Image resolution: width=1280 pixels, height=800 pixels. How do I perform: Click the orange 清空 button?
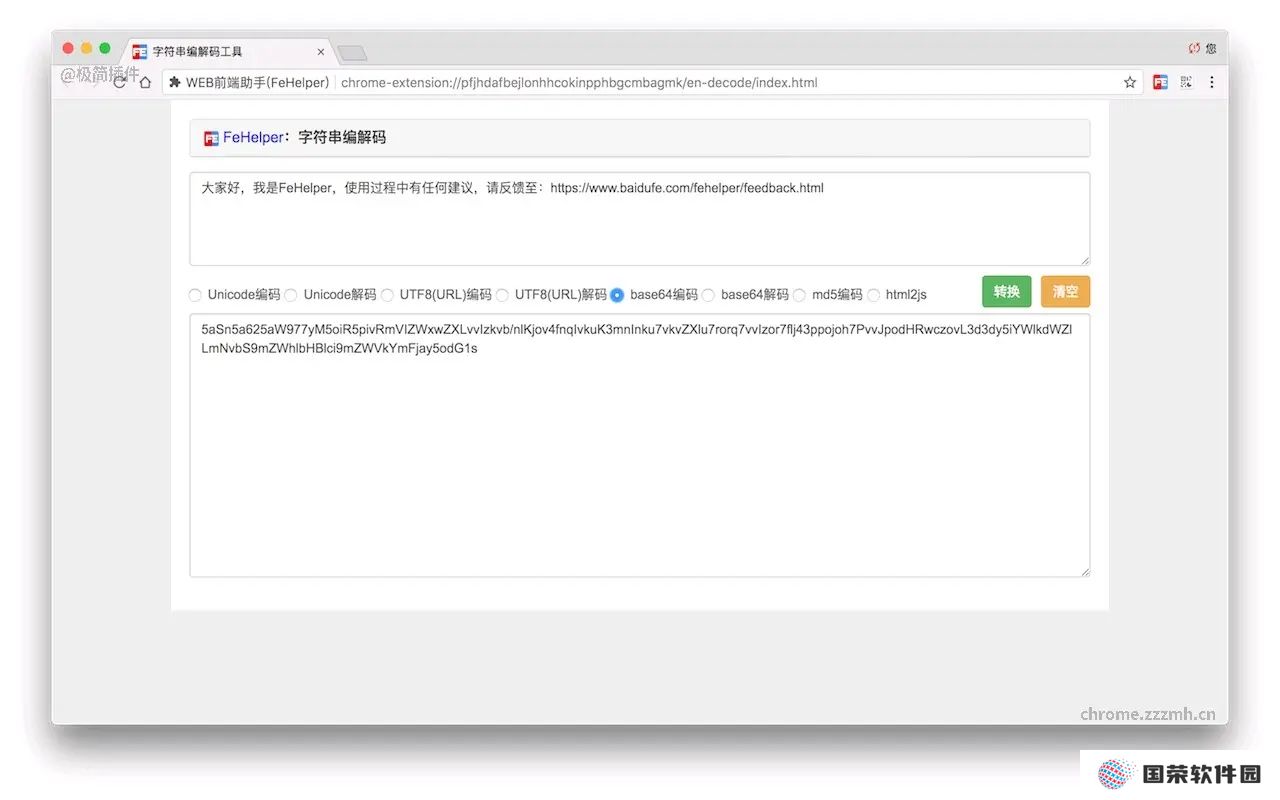click(1065, 291)
